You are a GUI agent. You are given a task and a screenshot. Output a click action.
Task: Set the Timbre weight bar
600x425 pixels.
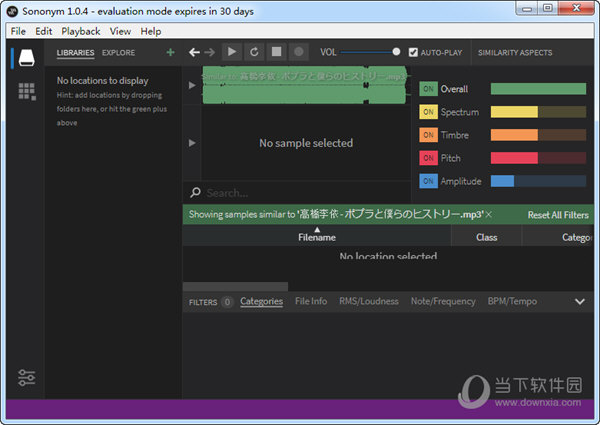pos(538,135)
